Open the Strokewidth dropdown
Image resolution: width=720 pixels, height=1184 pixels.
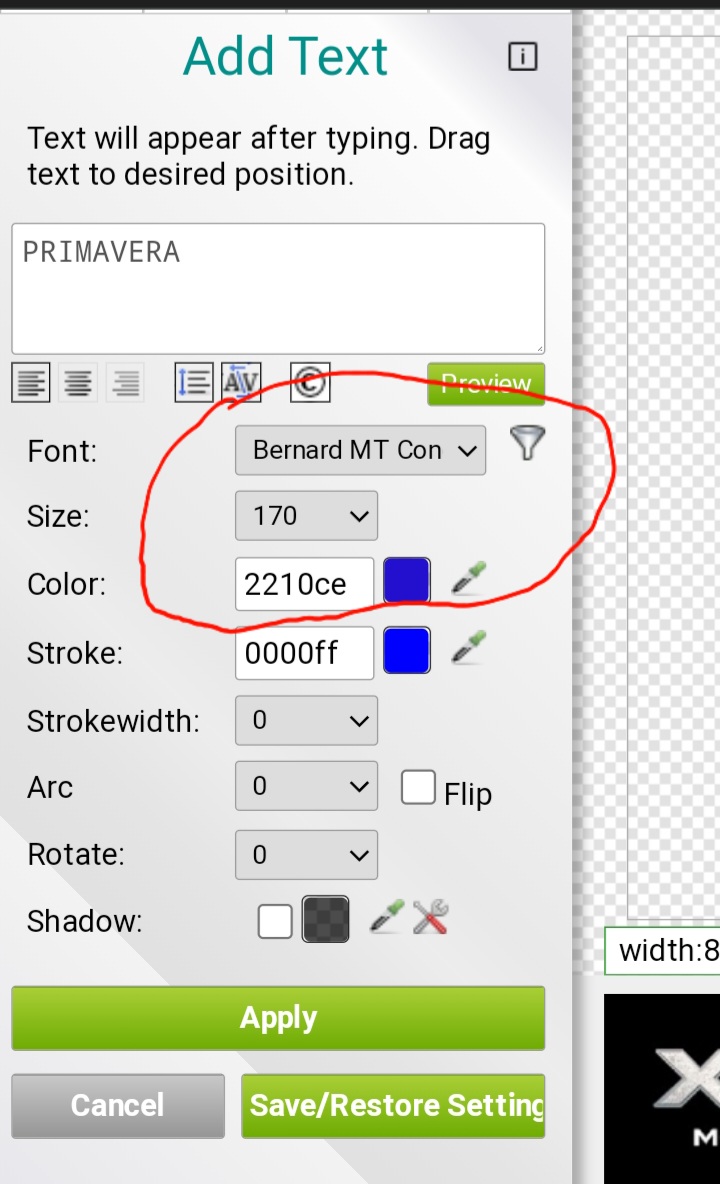tap(306, 720)
